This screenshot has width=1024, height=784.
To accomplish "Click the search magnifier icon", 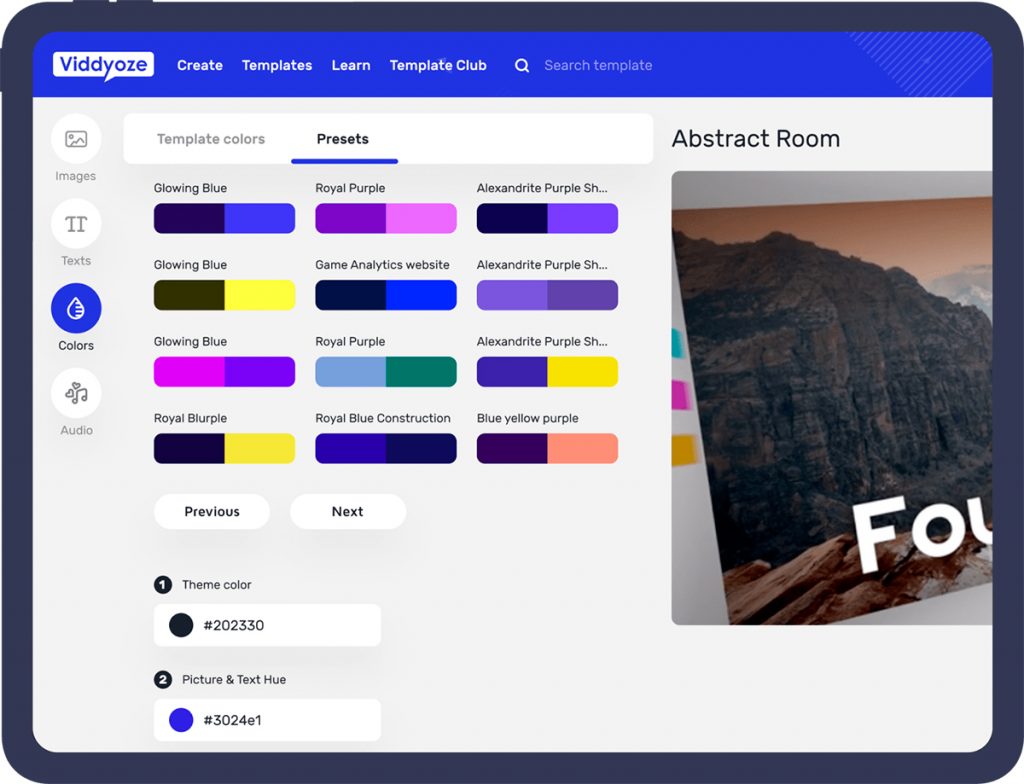I will pos(522,64).
